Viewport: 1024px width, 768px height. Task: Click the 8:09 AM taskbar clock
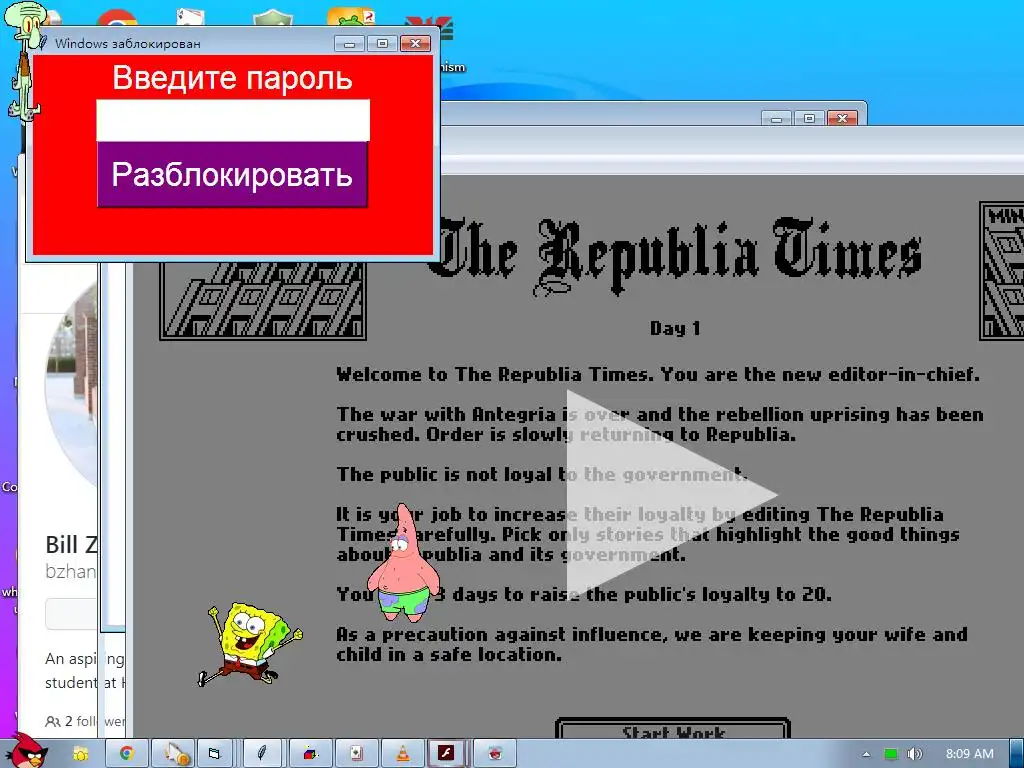(x=970, y=754)
